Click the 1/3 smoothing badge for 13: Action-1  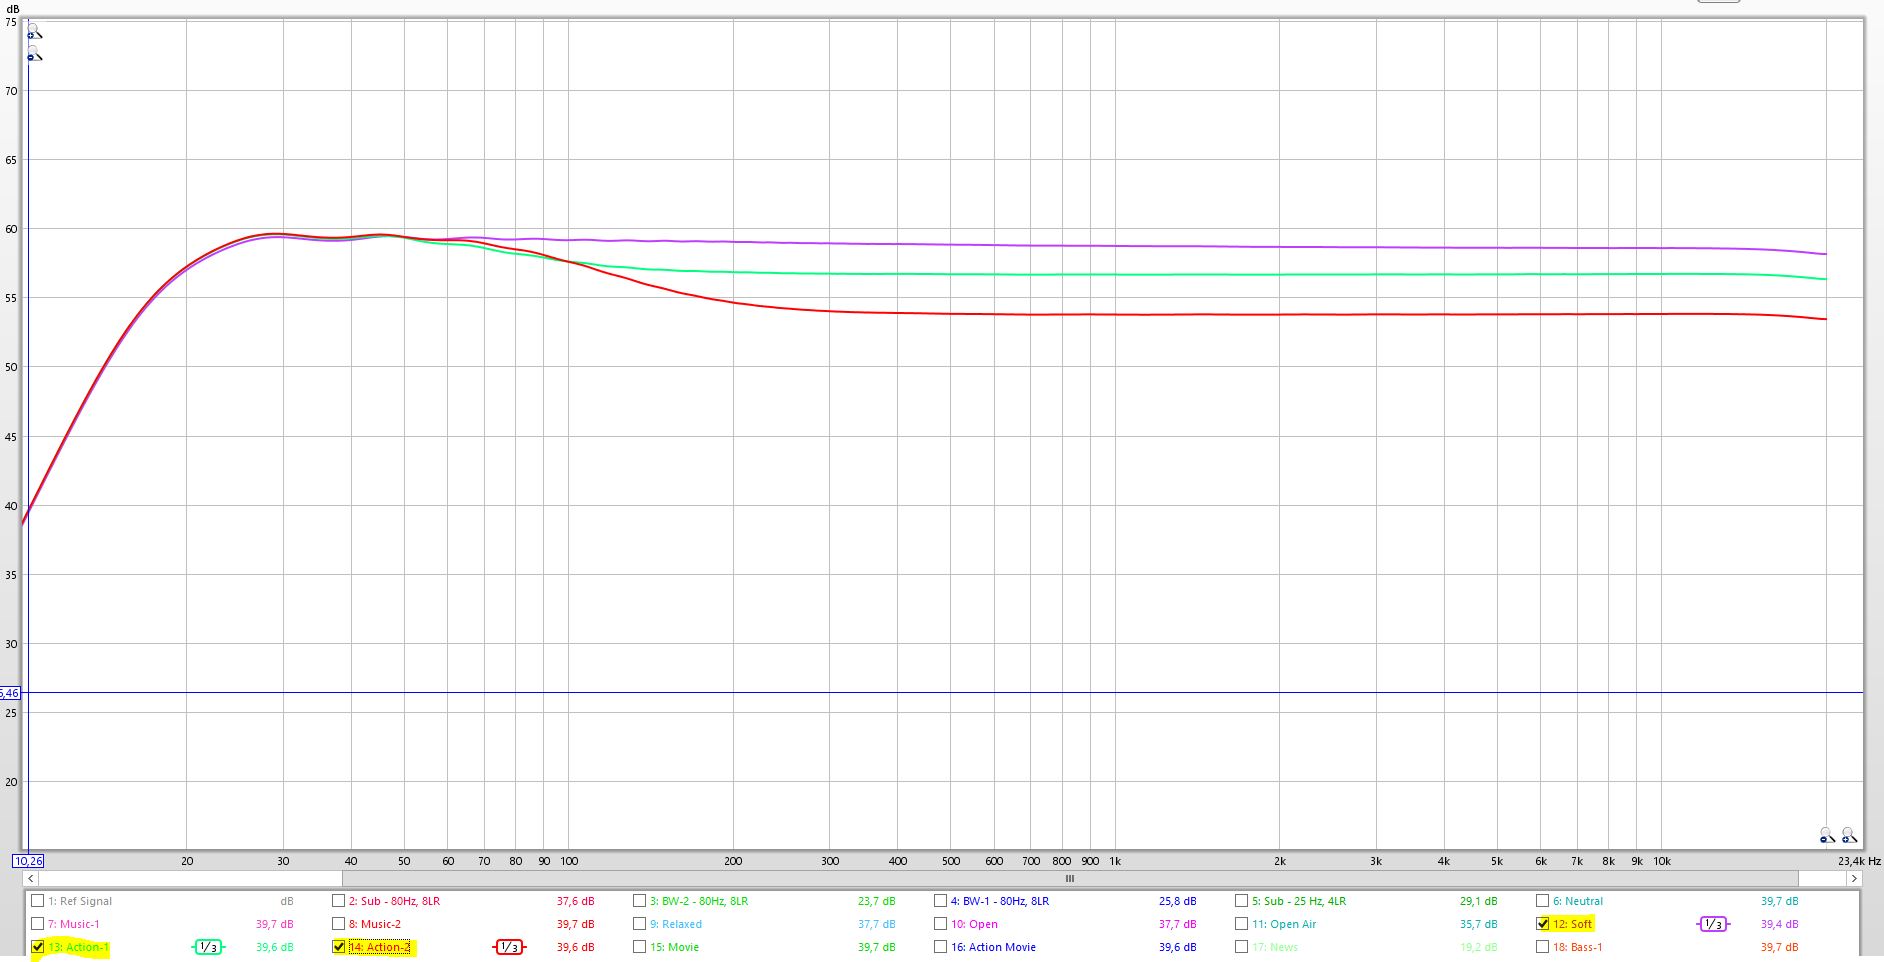pos(208,947)
